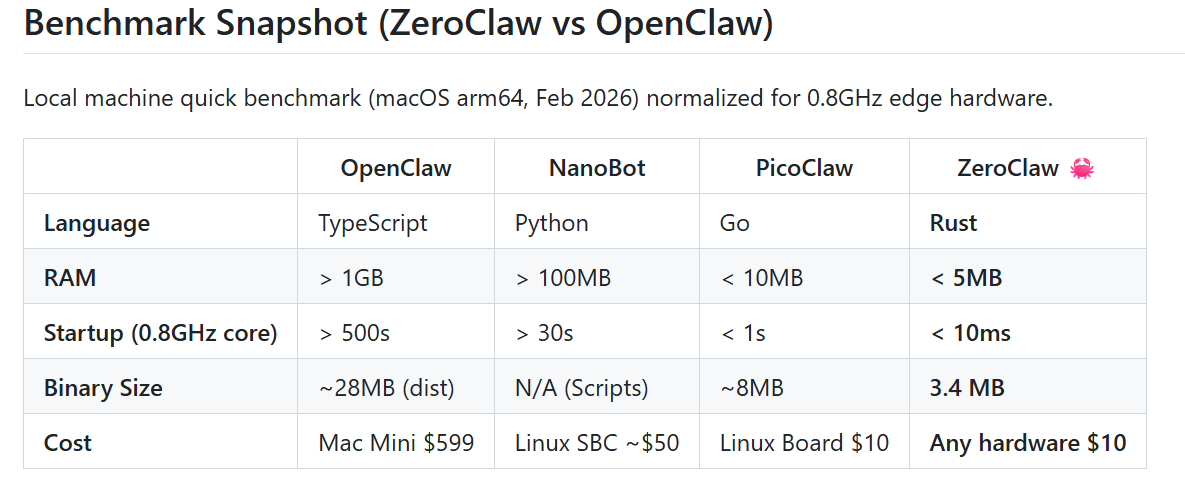Viewport: 1185px width, 489px height.
Task: Click the ZeroClaw column header text
Action: (1008, 168)
